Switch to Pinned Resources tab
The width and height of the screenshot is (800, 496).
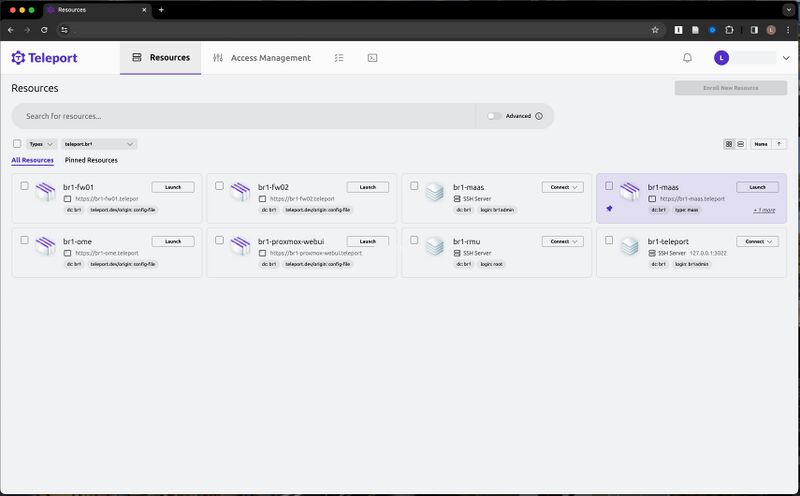point(91,160)
